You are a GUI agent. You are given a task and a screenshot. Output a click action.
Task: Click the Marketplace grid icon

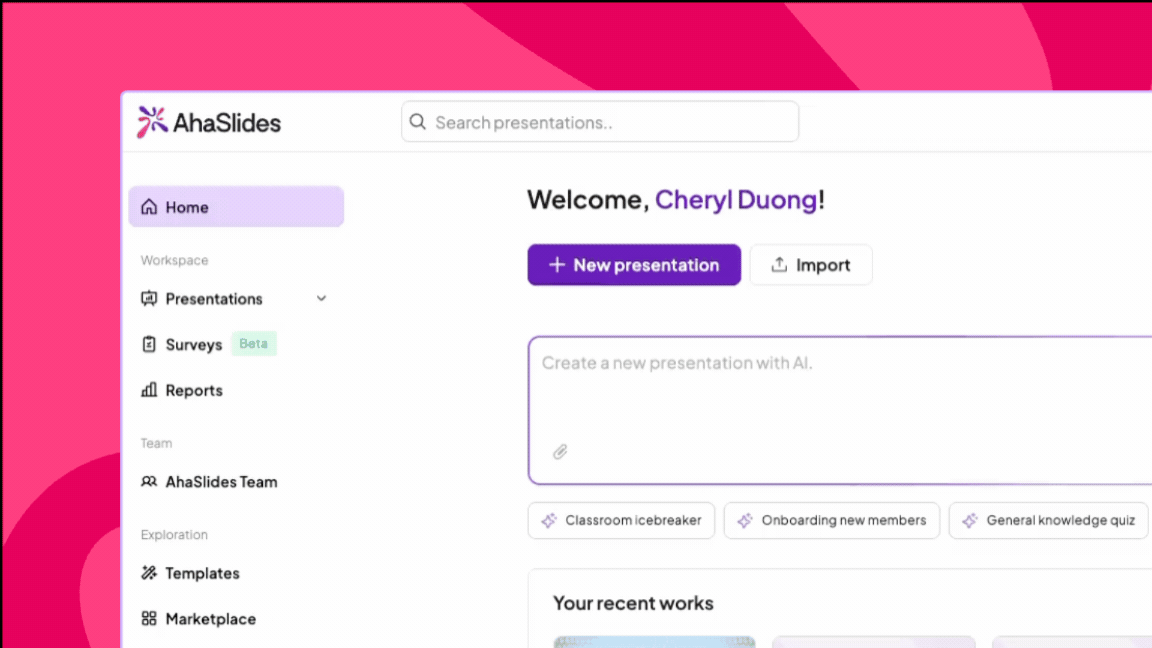[x=149, y=619]
